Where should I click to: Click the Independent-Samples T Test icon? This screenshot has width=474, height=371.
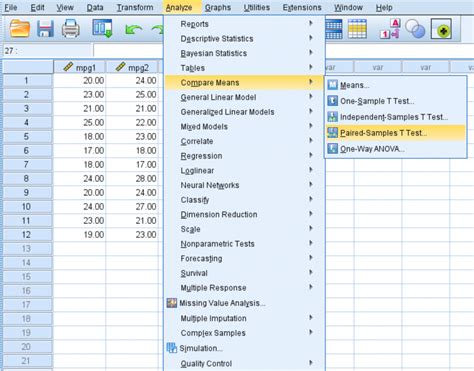[332, 117]
